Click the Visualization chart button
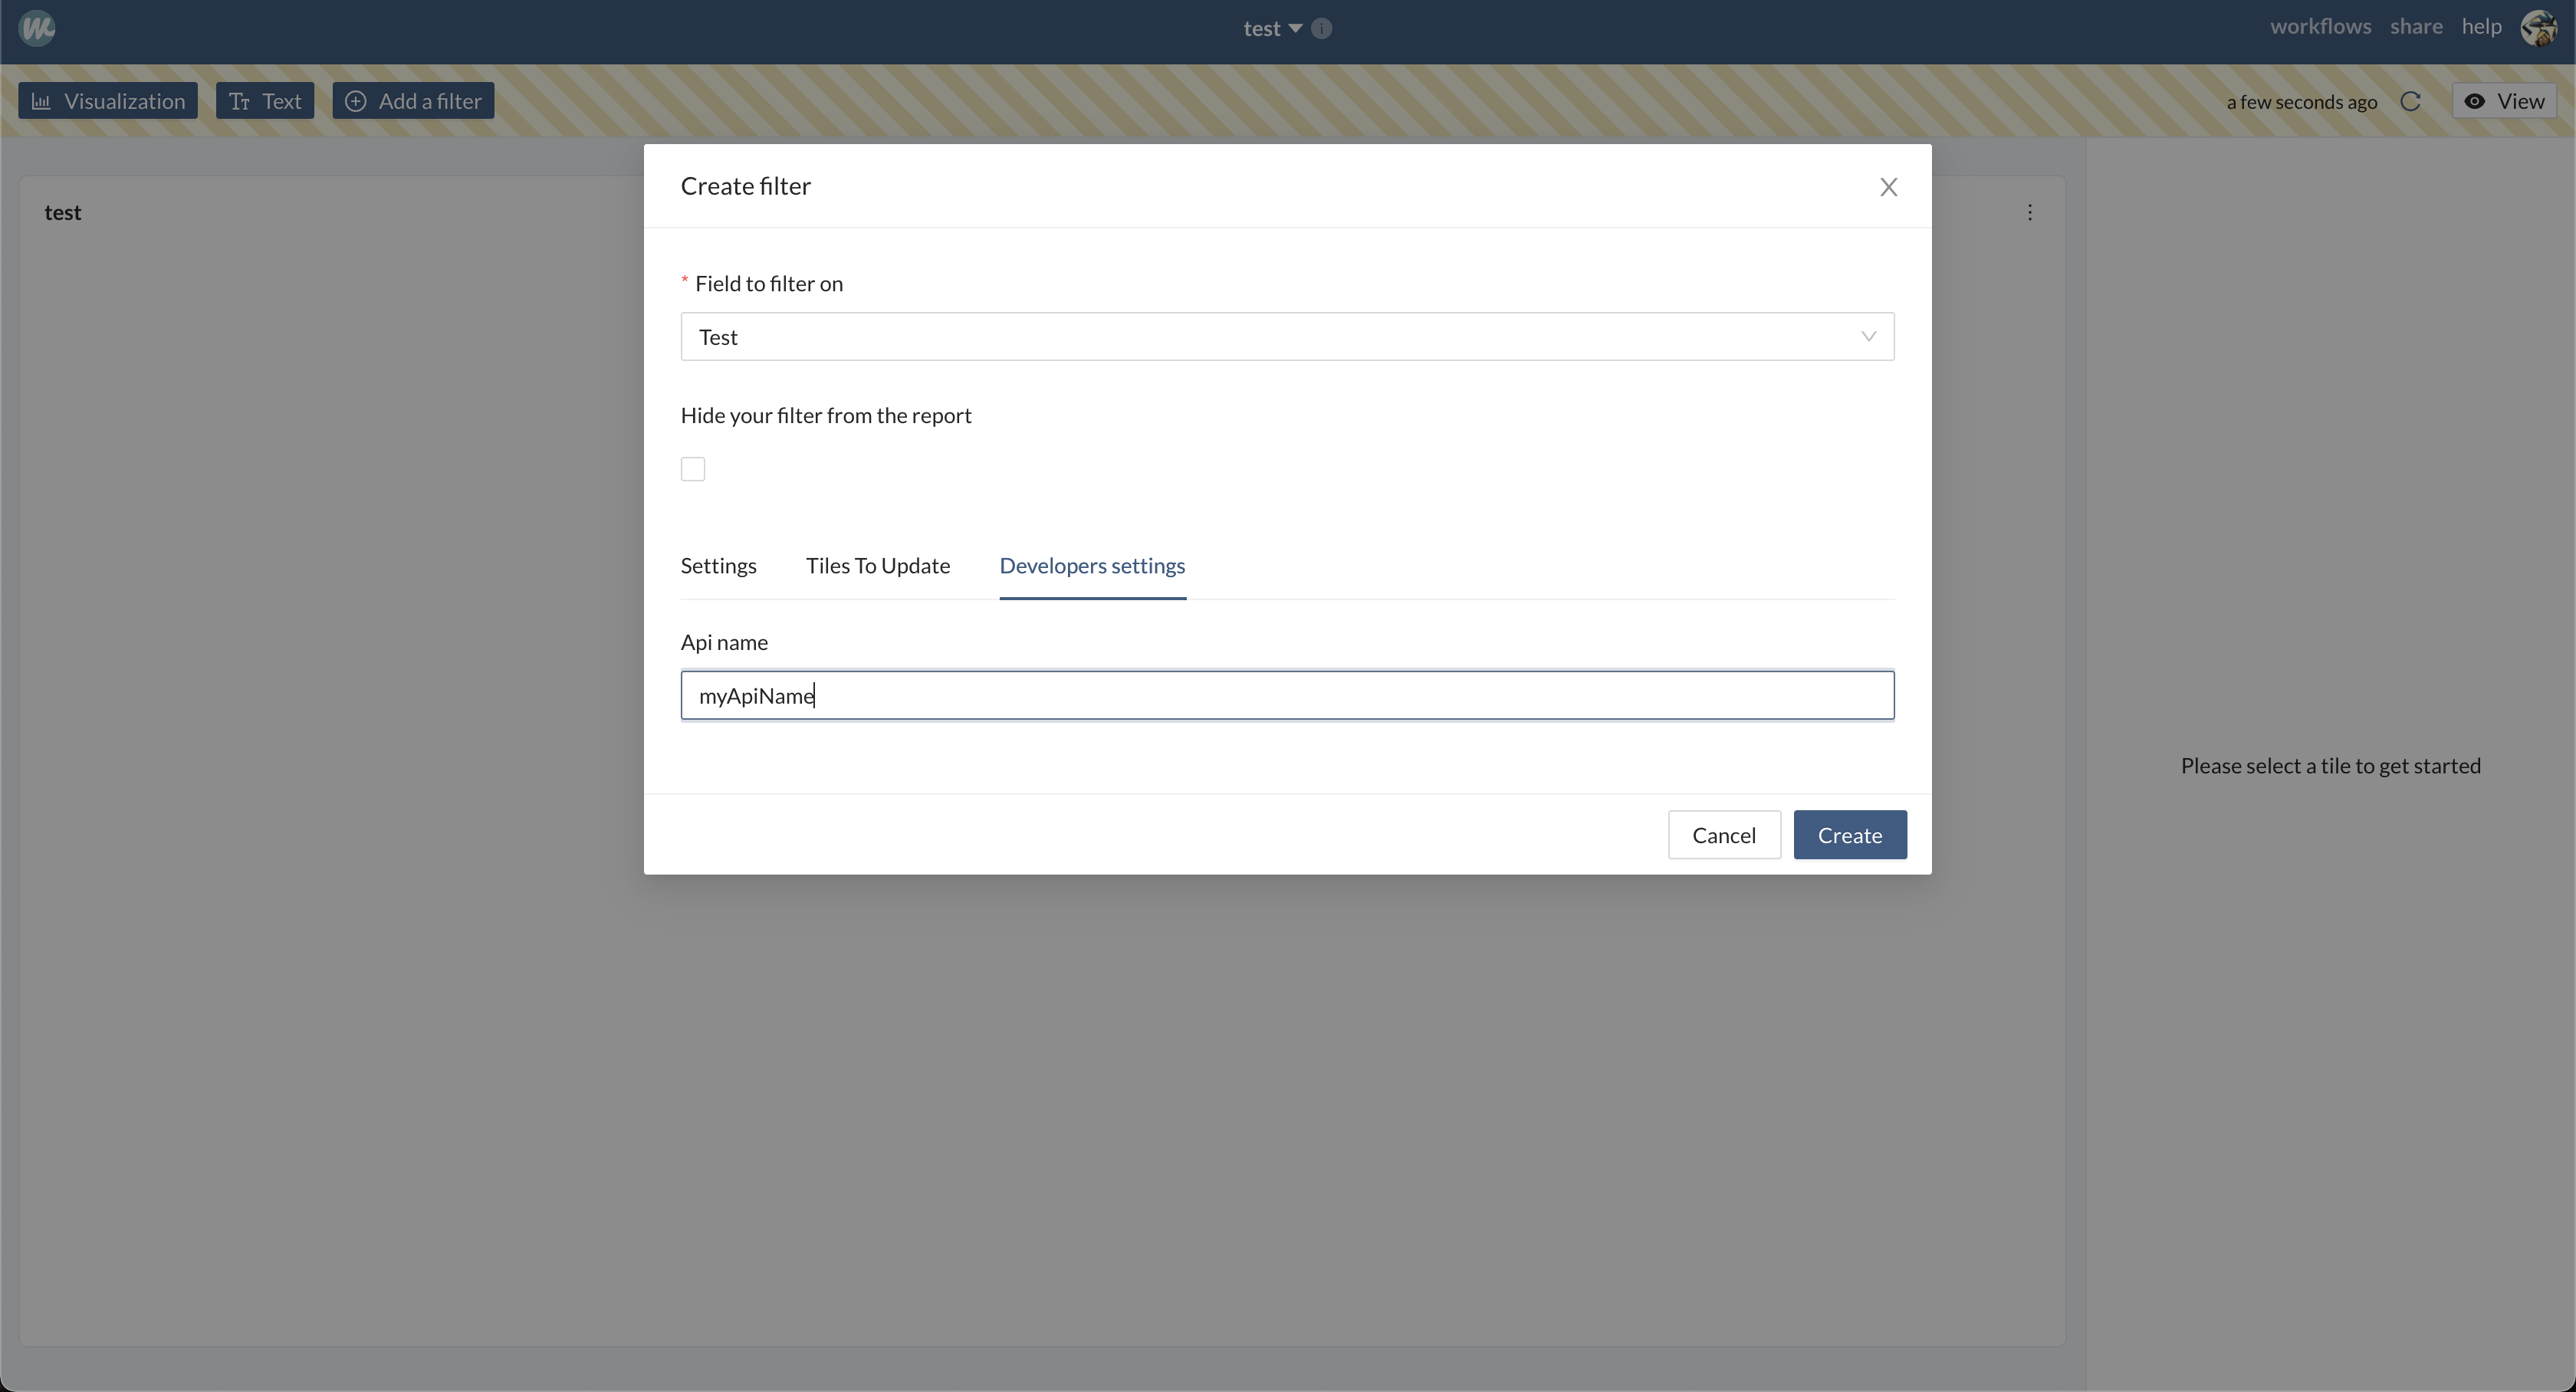Screen dimensions: 2576x1392 [x=108, y=101]
